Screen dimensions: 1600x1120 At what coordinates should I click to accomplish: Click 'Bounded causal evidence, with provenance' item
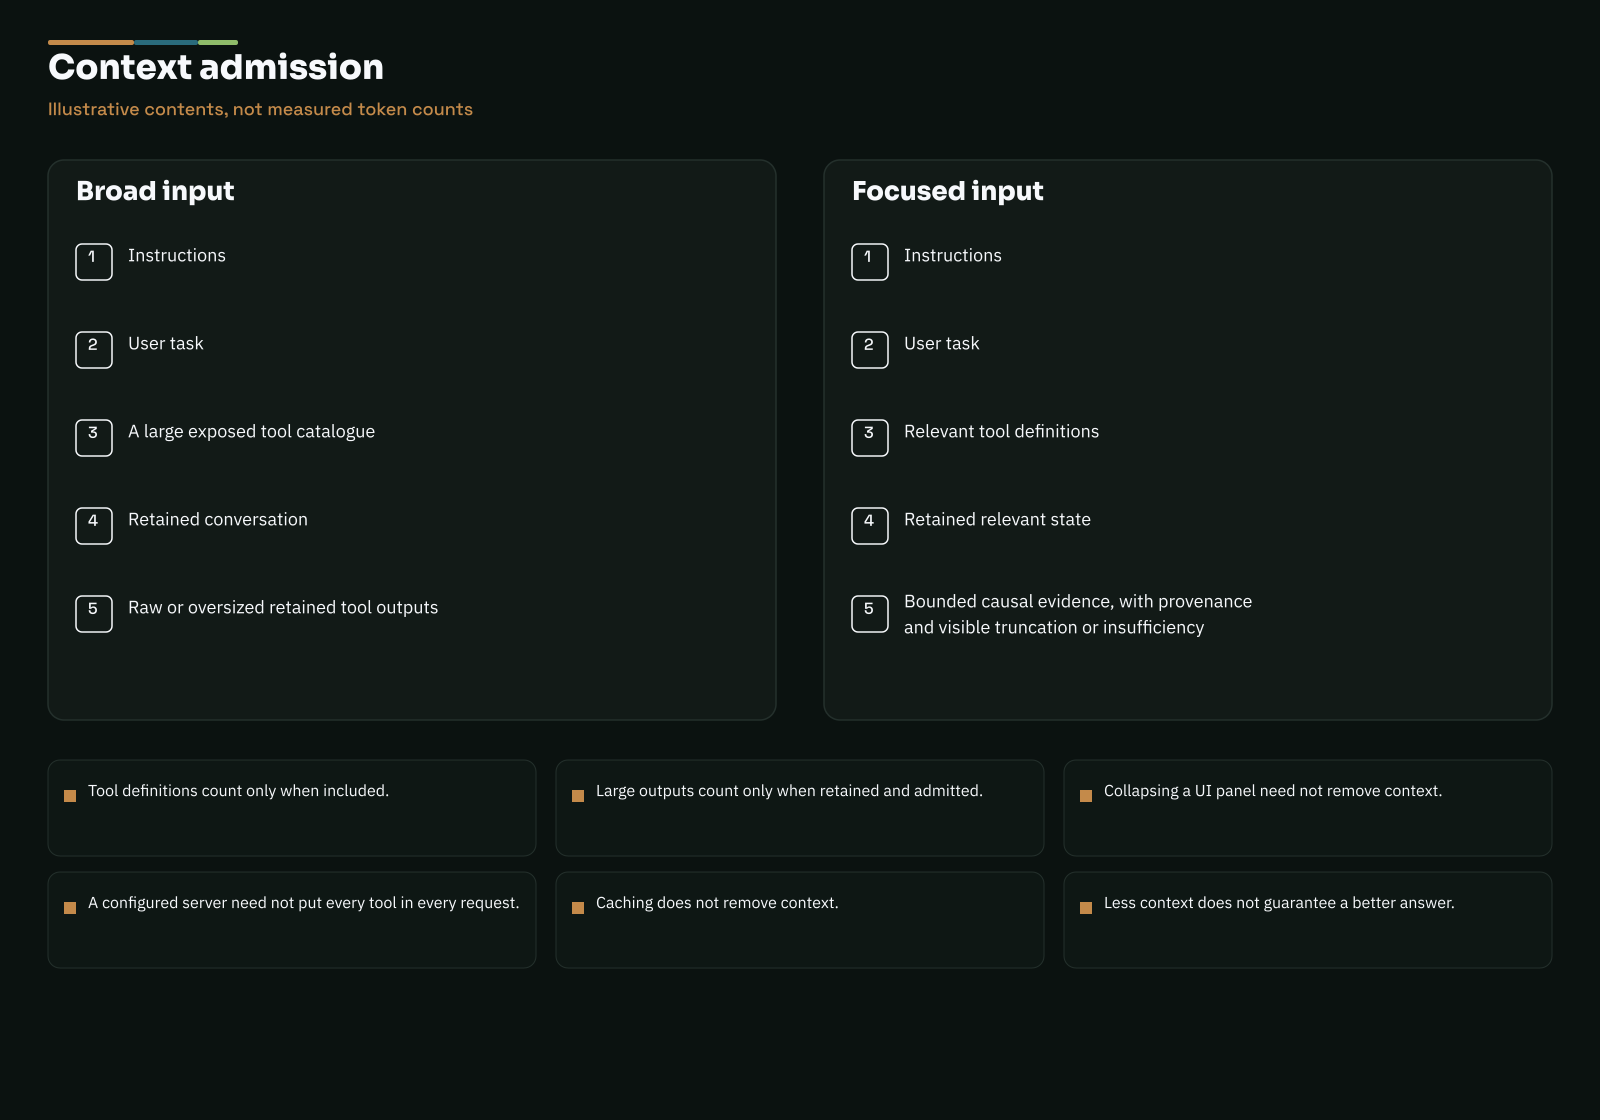(1078, 614)
